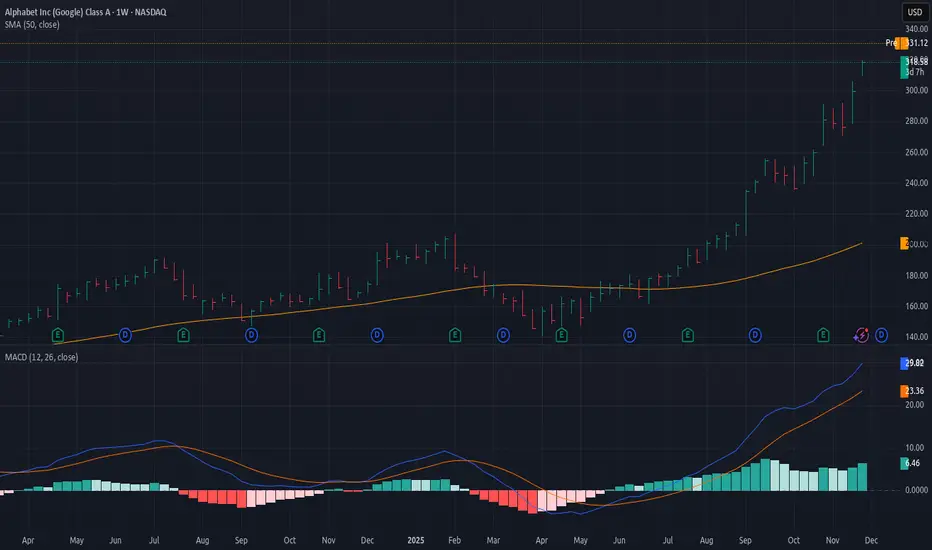Open the lightning-bolt latest updates marker
The width and height of the screenshot is (932, 550).
click(861, 335)
